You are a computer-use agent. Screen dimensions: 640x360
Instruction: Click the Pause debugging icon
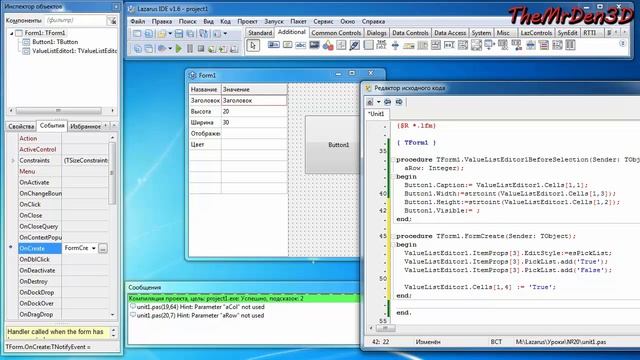pyautogui.click(x=190, y=48)
